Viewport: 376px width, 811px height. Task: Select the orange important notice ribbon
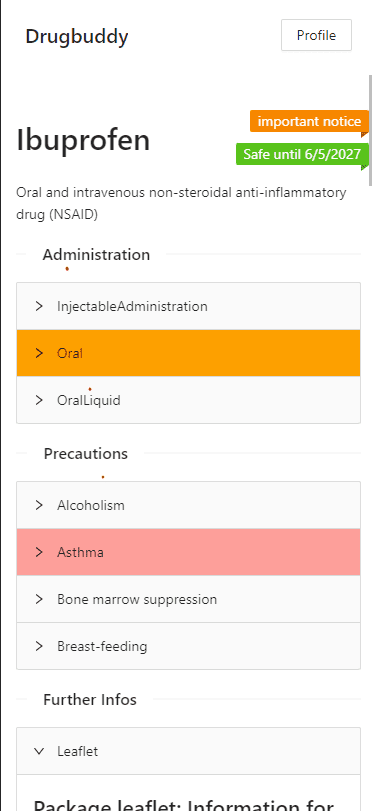(x=309, y=122)
